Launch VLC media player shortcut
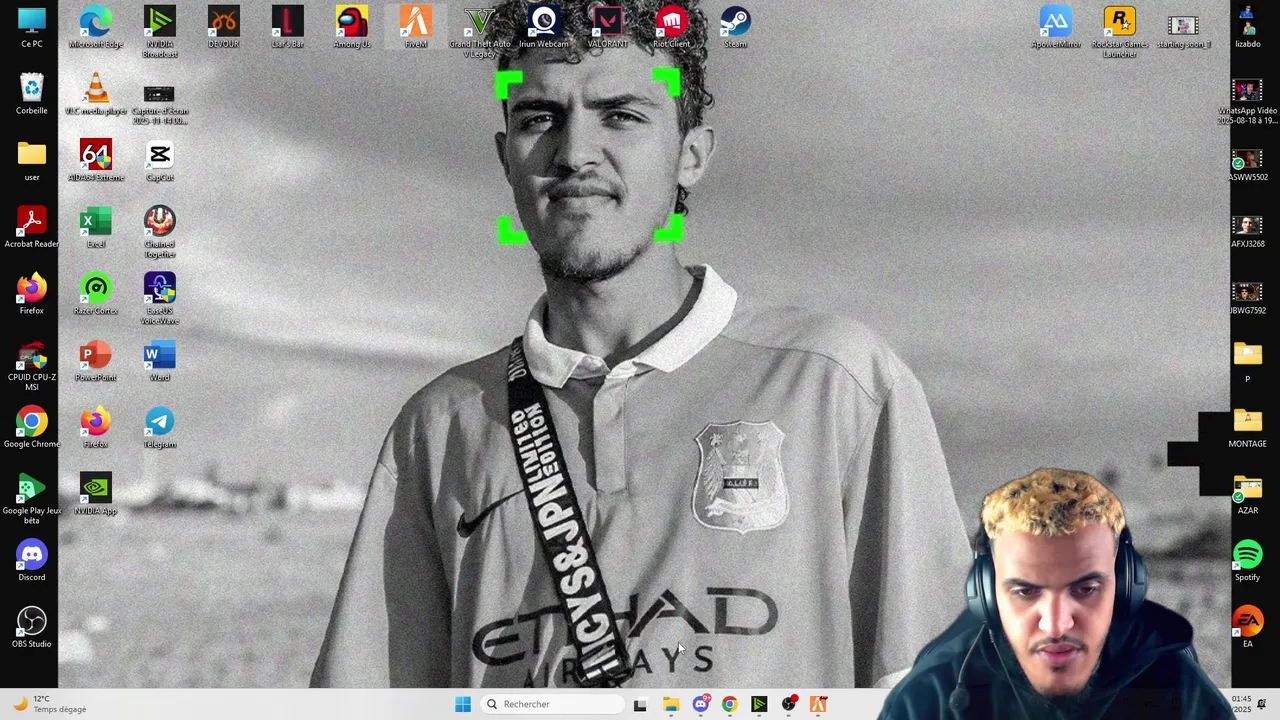Screen dimensions: 1280x720 pyautogui.click(x=96, y=93)
